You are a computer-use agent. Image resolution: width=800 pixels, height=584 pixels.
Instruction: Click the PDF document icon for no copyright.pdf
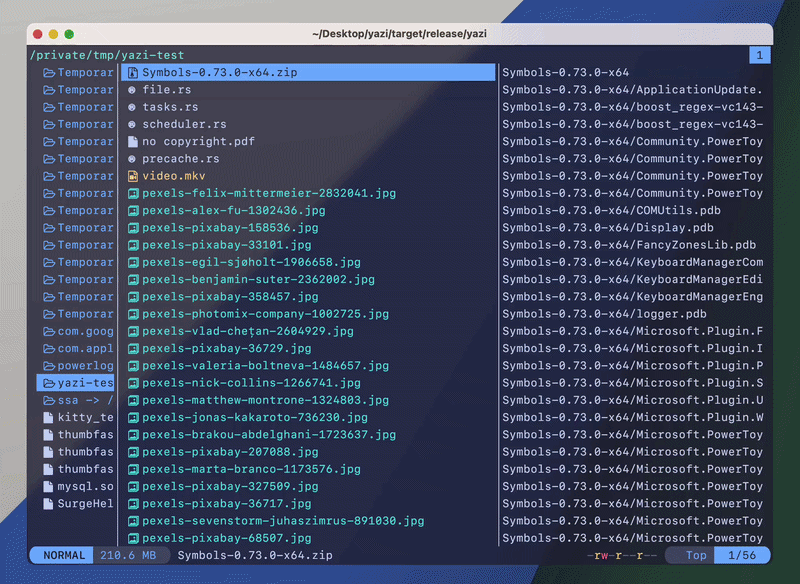133,141
